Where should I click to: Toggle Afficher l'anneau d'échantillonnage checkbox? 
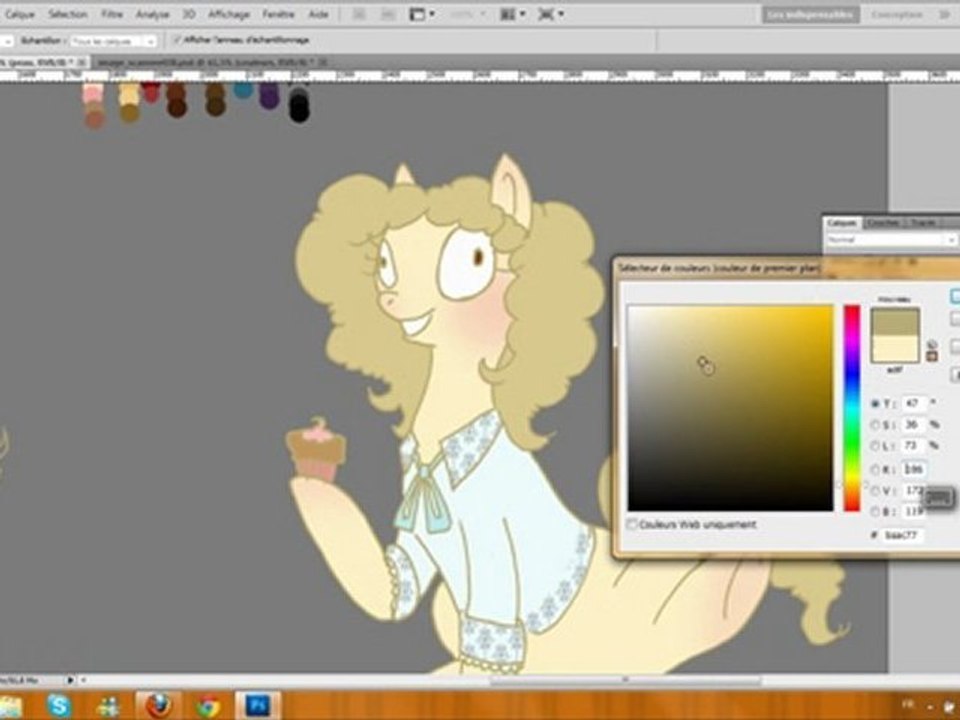click(178, 40)
